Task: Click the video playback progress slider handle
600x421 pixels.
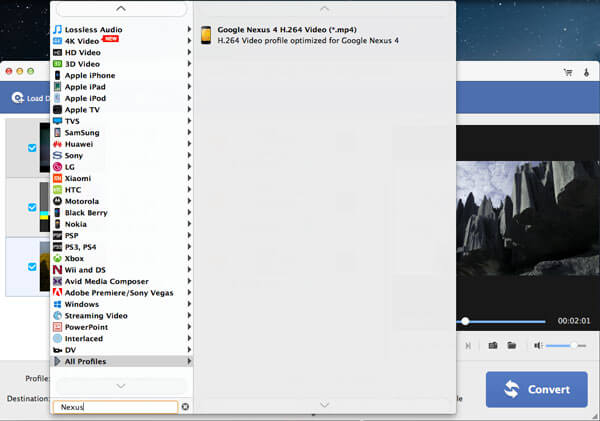Action: pyautogui.click(x=465, y=321)
